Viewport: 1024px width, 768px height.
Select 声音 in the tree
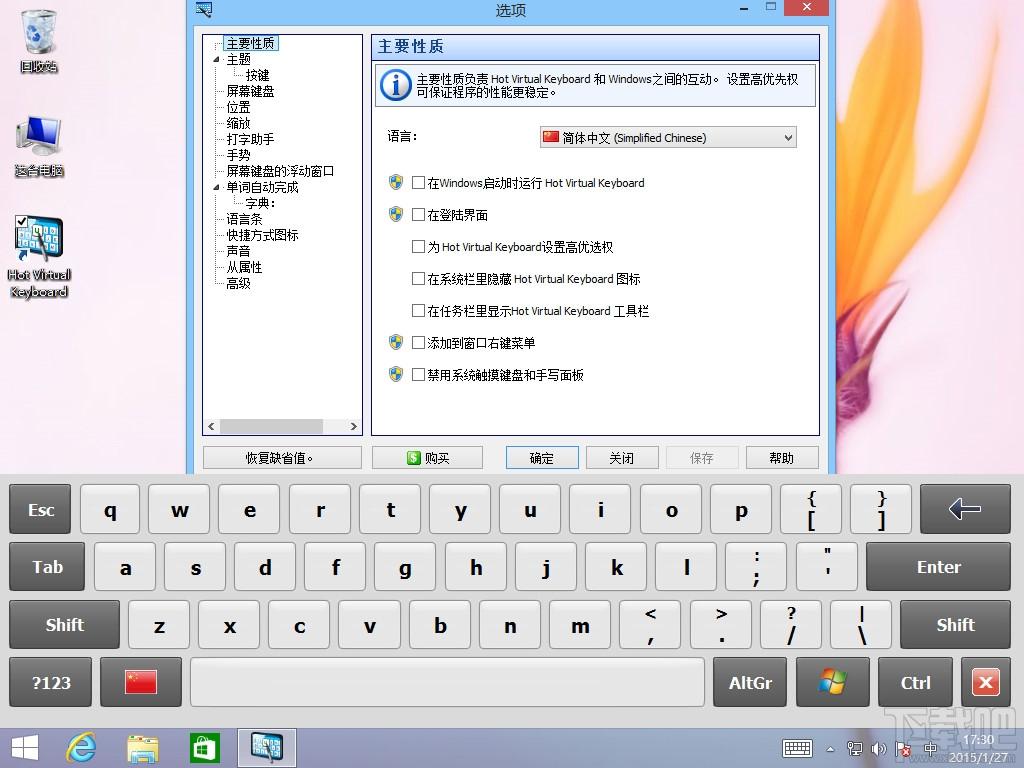click(x=238, y=251)
